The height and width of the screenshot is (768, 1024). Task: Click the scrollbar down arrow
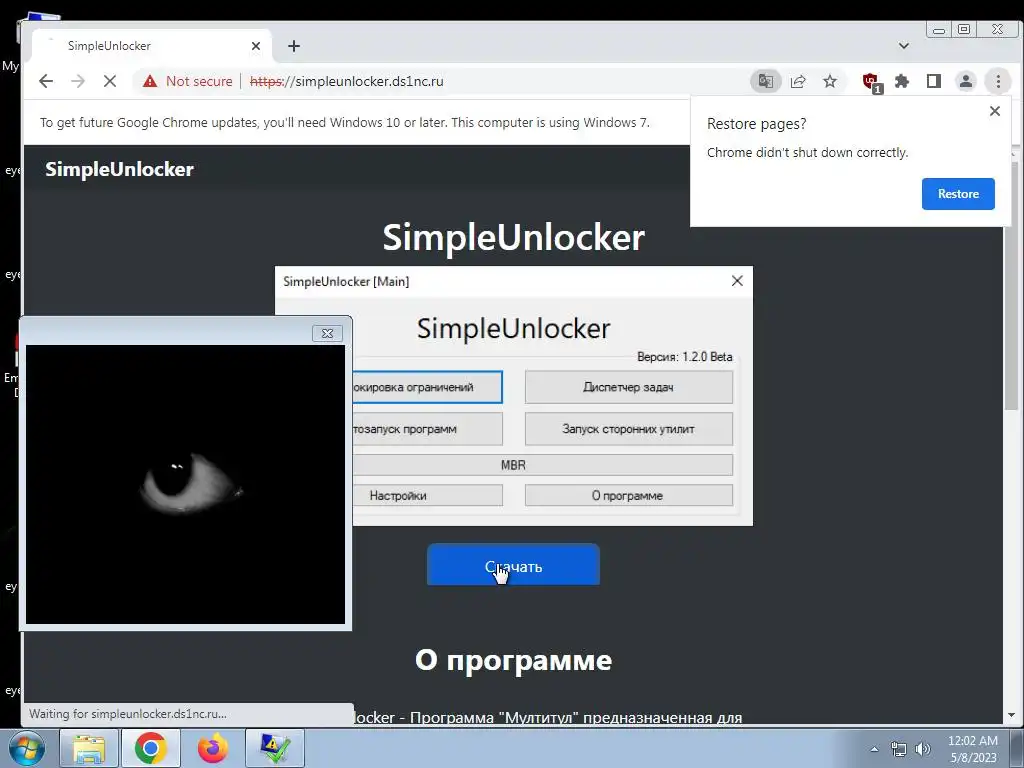pyautogui.click(x=1012, y=715)
